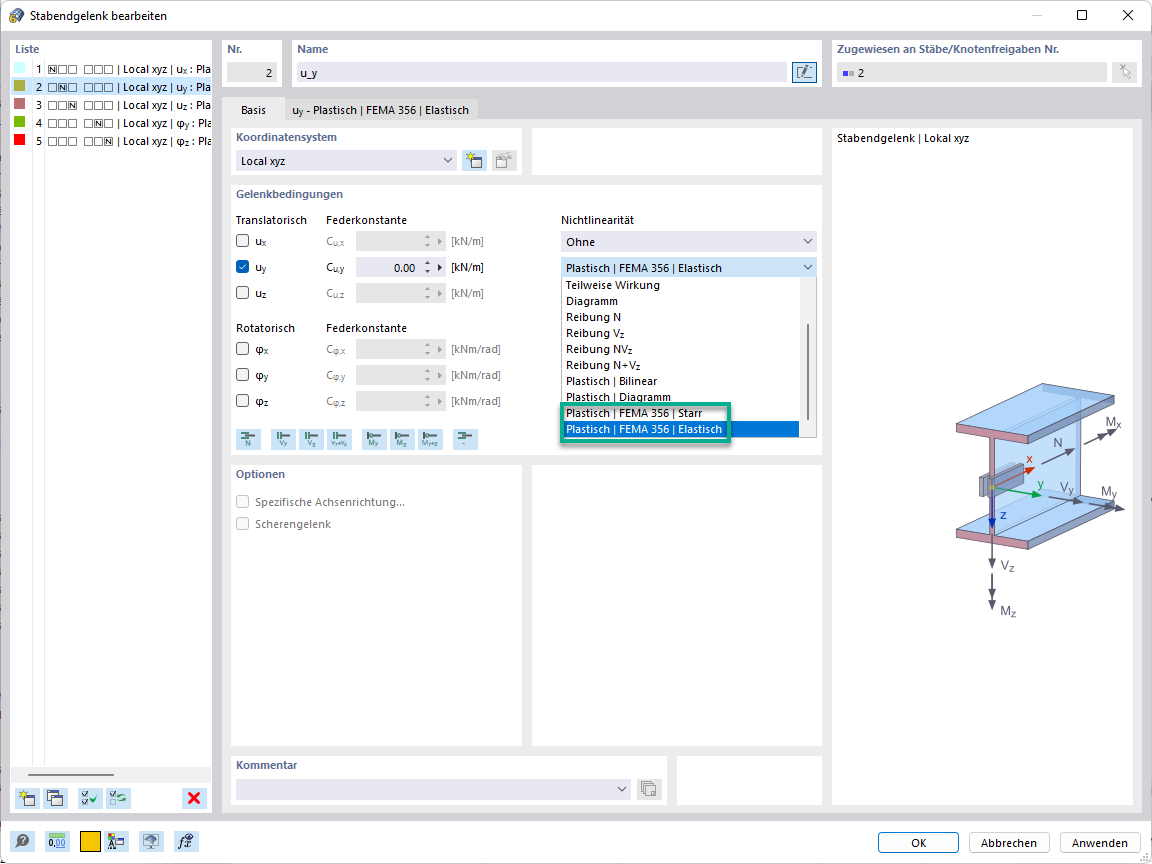Click the yellow color swatch in bottom toolbar

coord(90,842)
